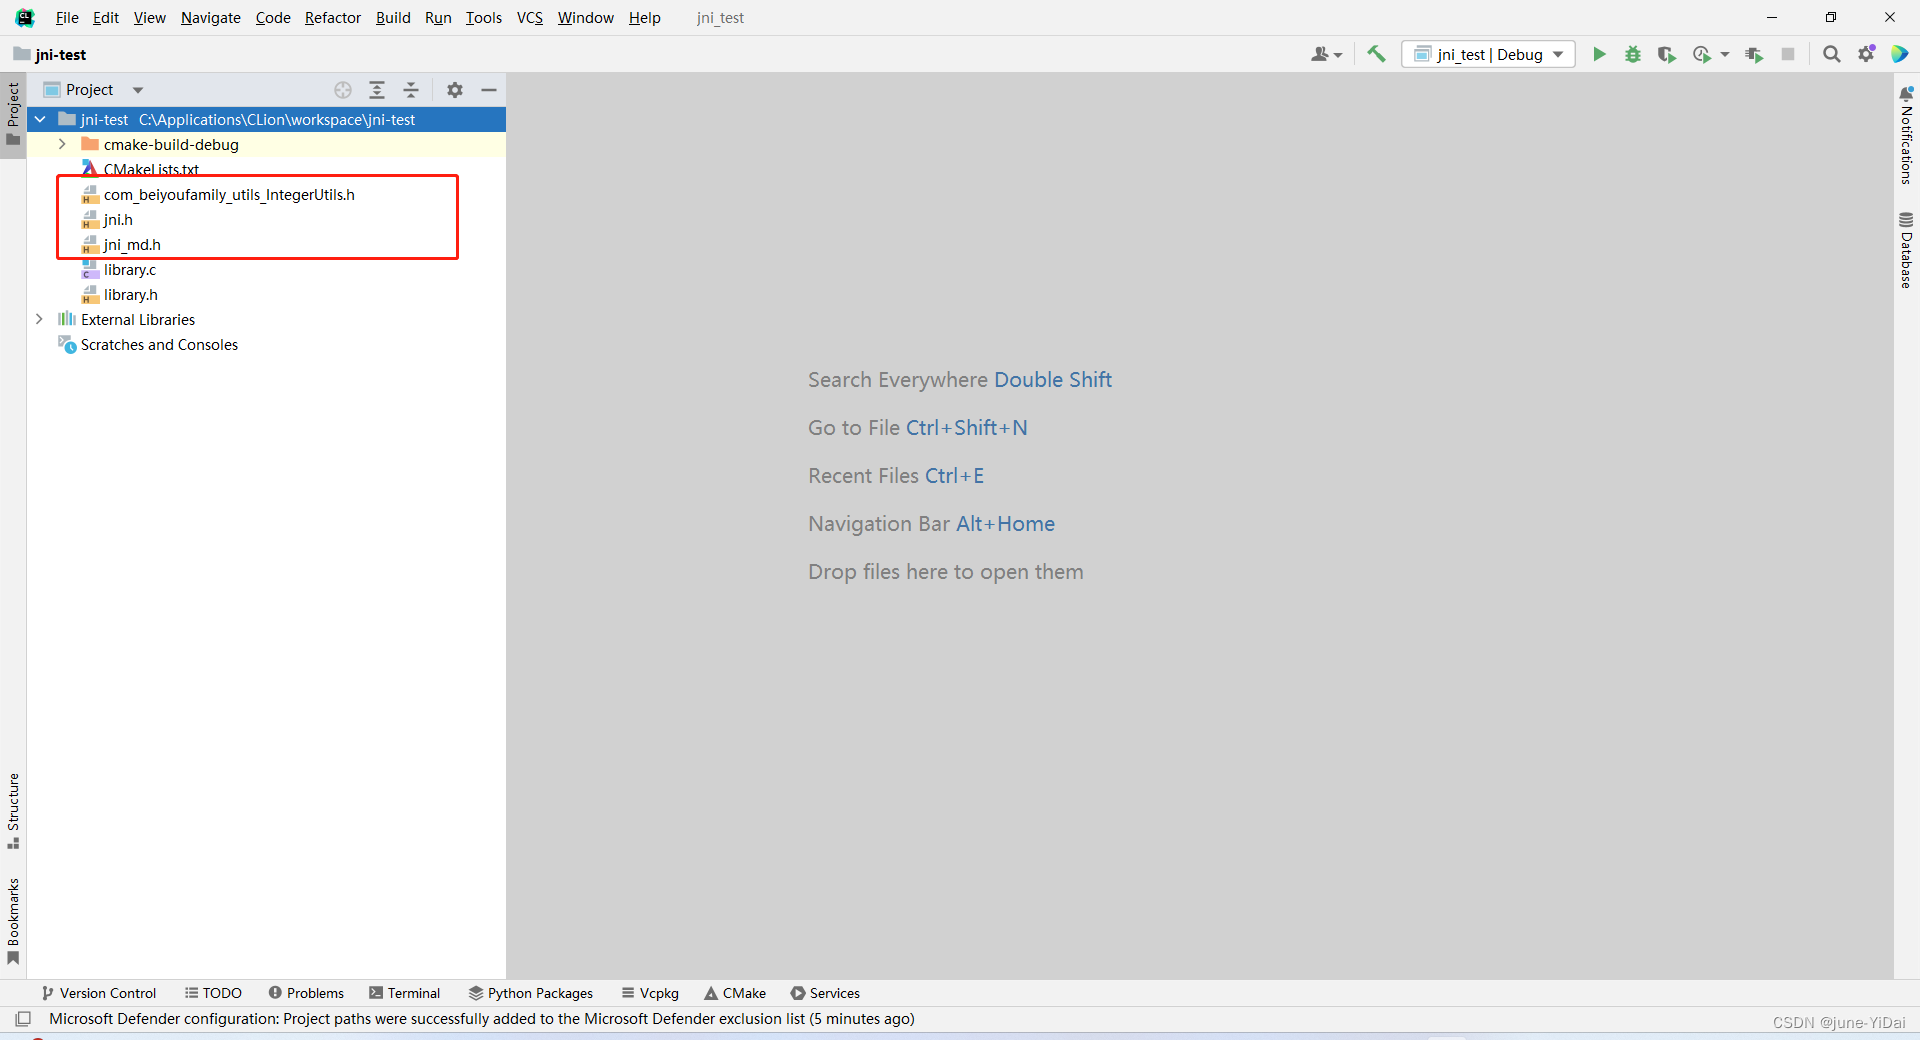1920x1040 pixels.
Task: Select library.c file
Action: (x=130, y=269)
